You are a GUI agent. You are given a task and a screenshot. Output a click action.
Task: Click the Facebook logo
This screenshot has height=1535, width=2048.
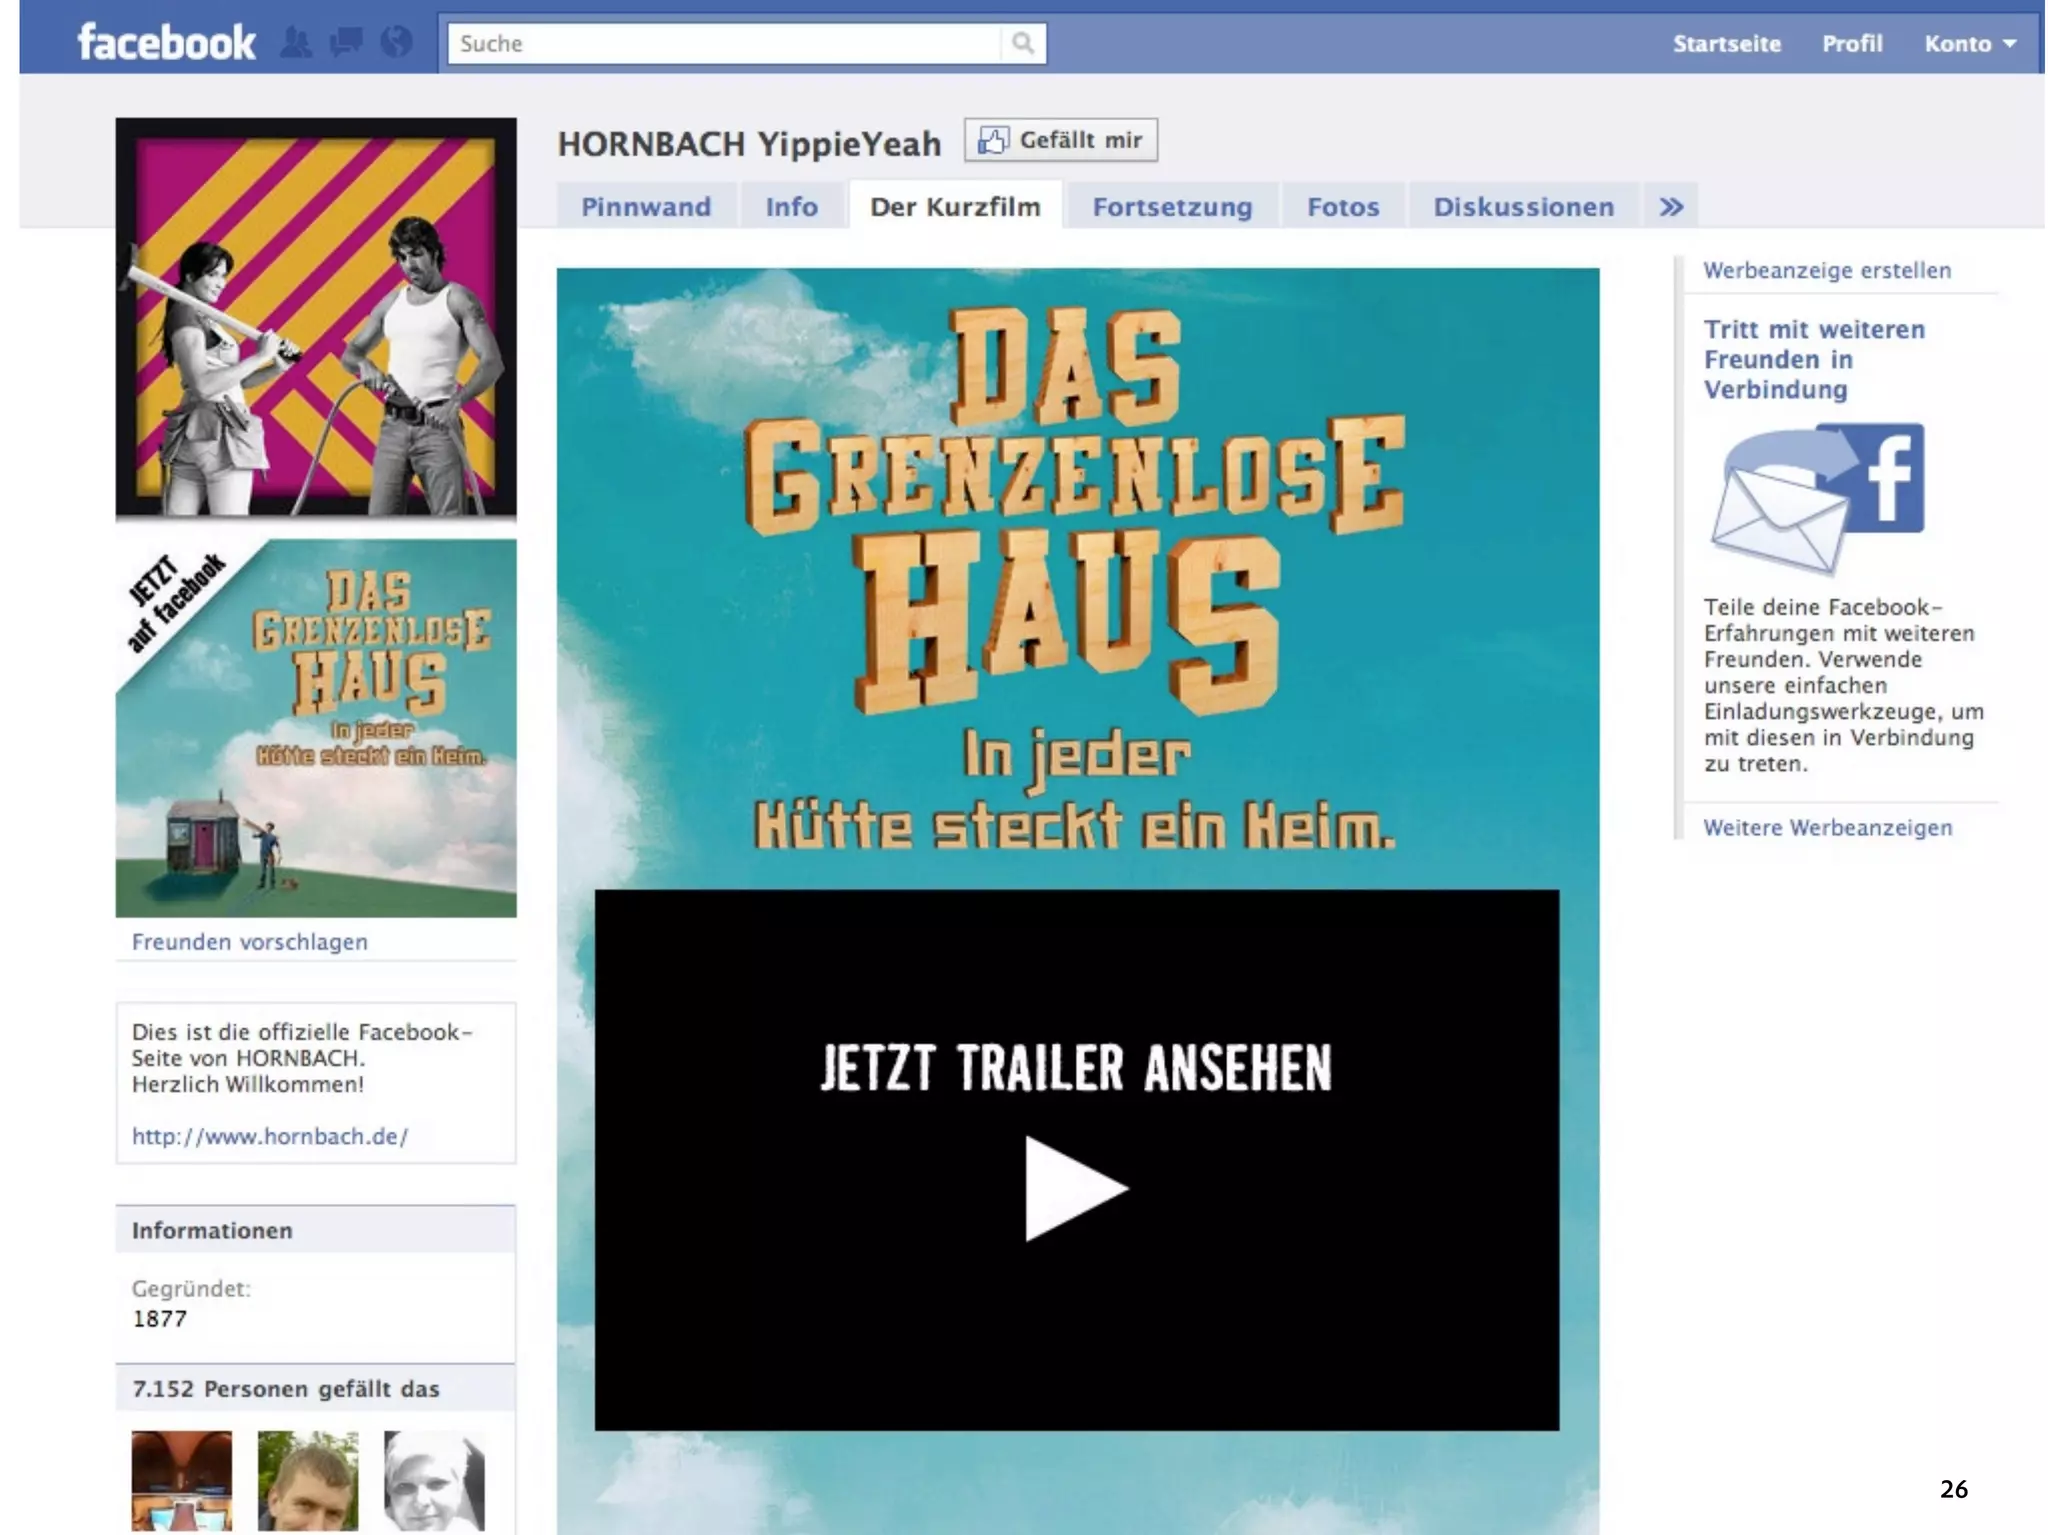167,43
